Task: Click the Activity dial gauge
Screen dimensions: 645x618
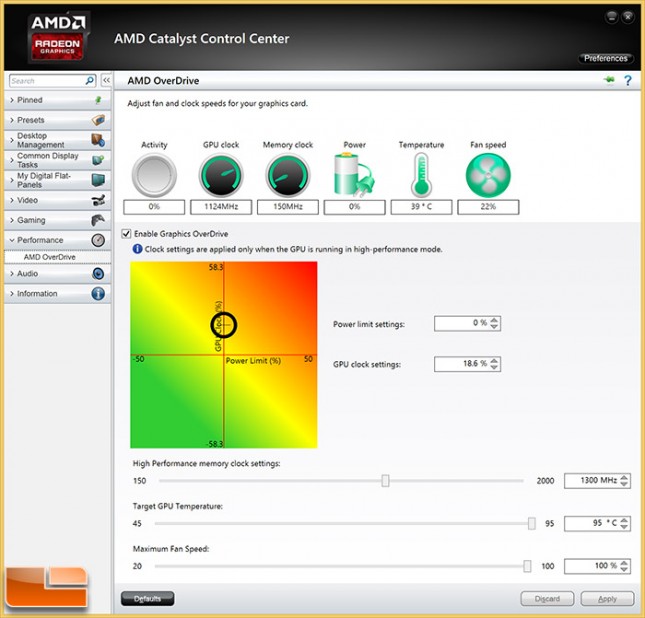Action: pyautogui.click(x=154, y=175)
